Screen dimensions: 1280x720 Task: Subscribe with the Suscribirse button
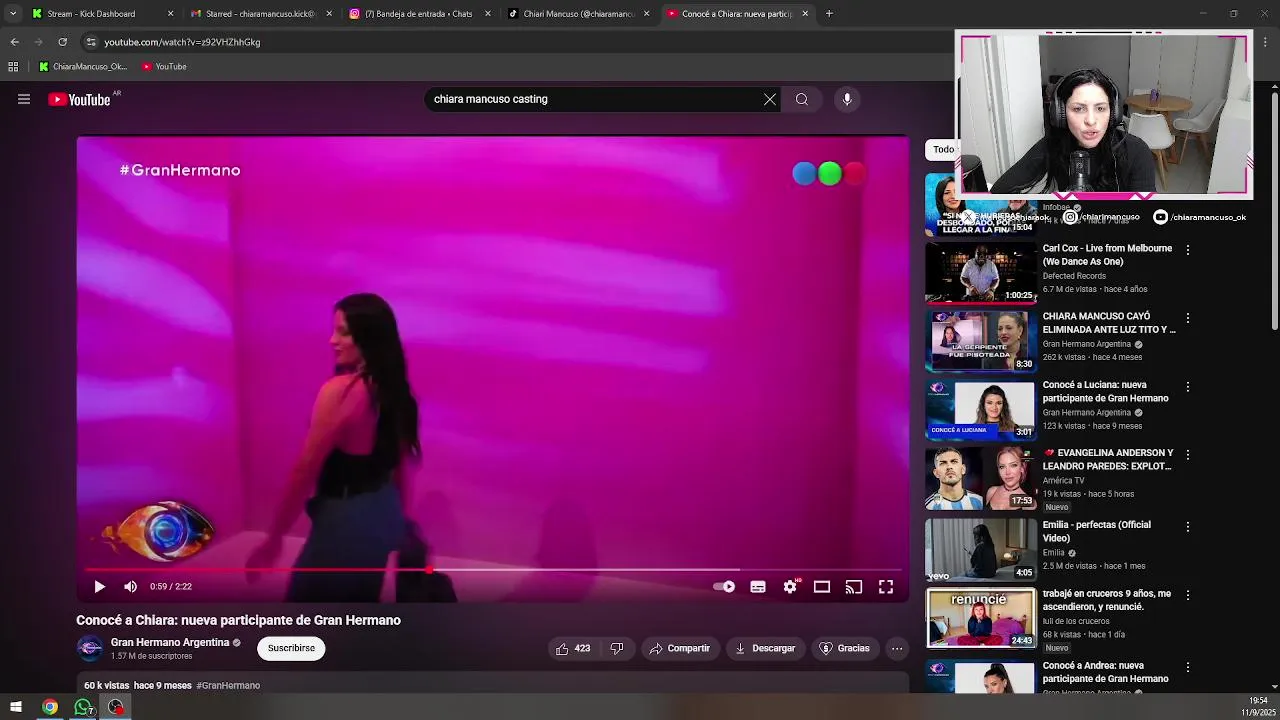(x=291, y=648)
